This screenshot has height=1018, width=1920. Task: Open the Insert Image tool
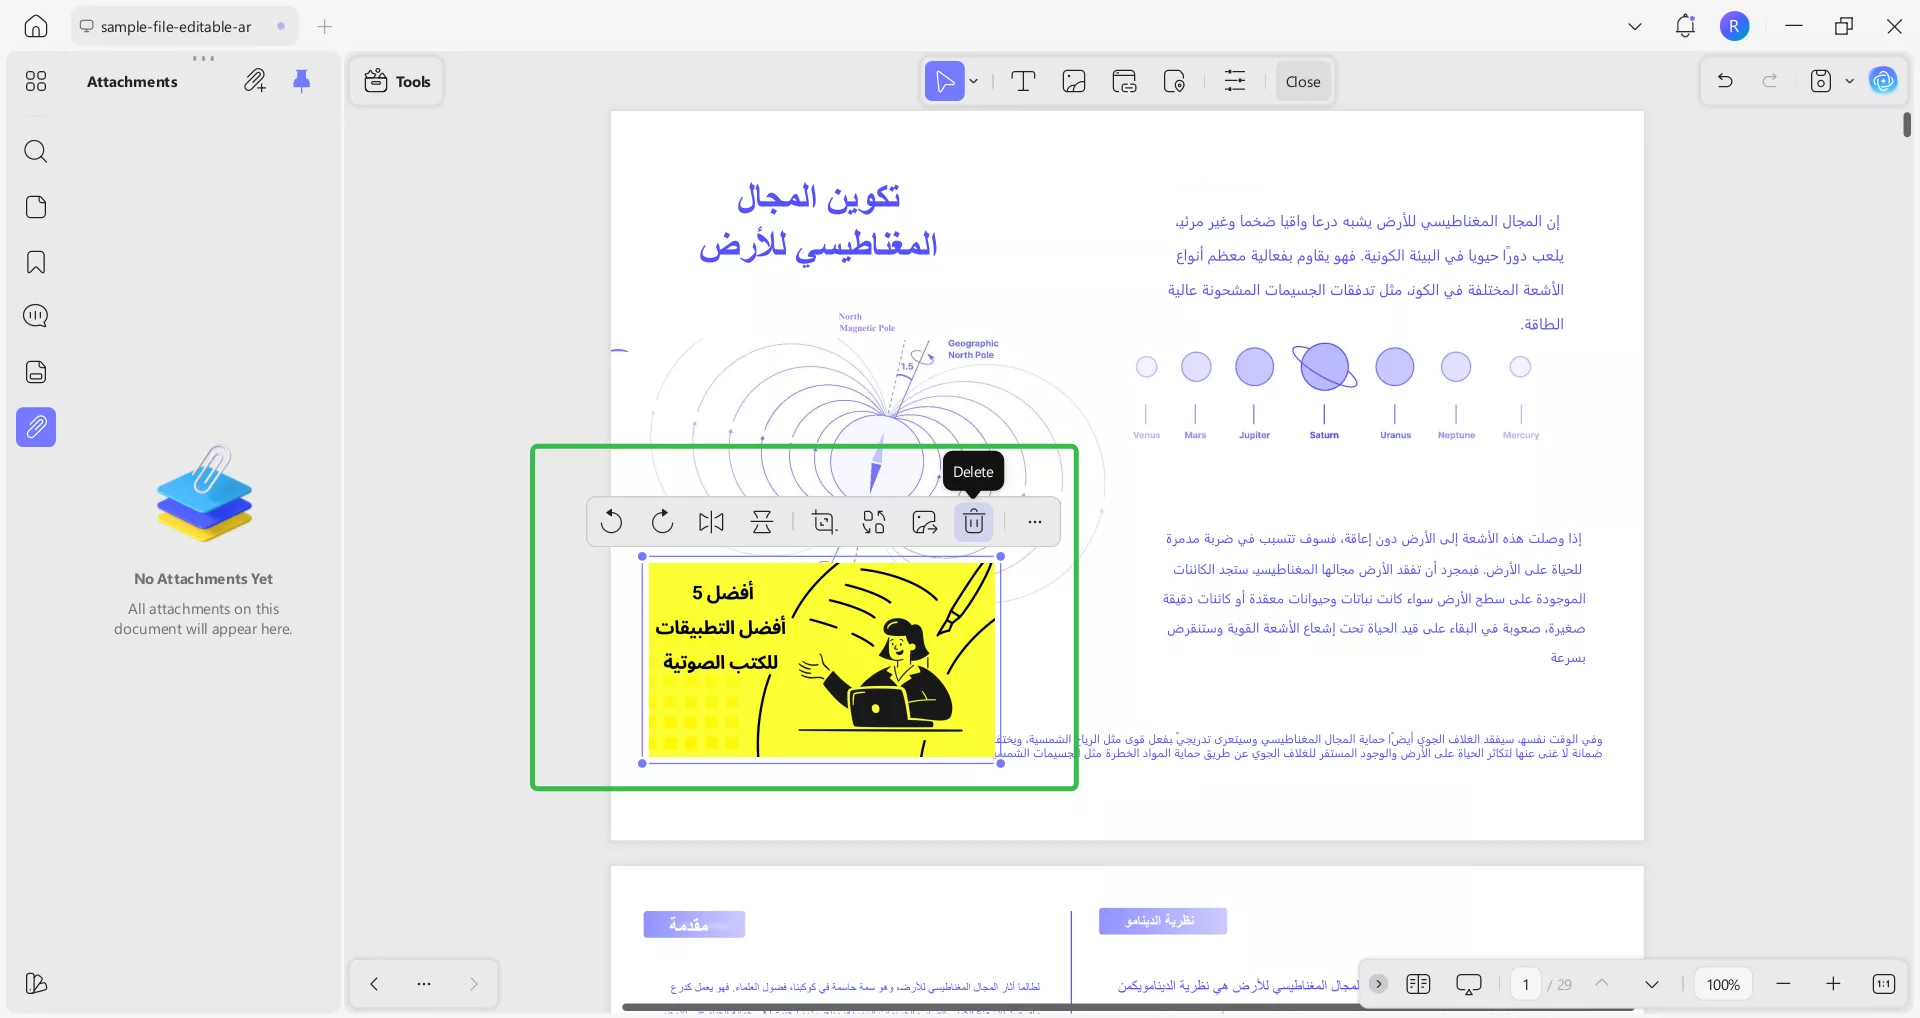point(1073,81)
